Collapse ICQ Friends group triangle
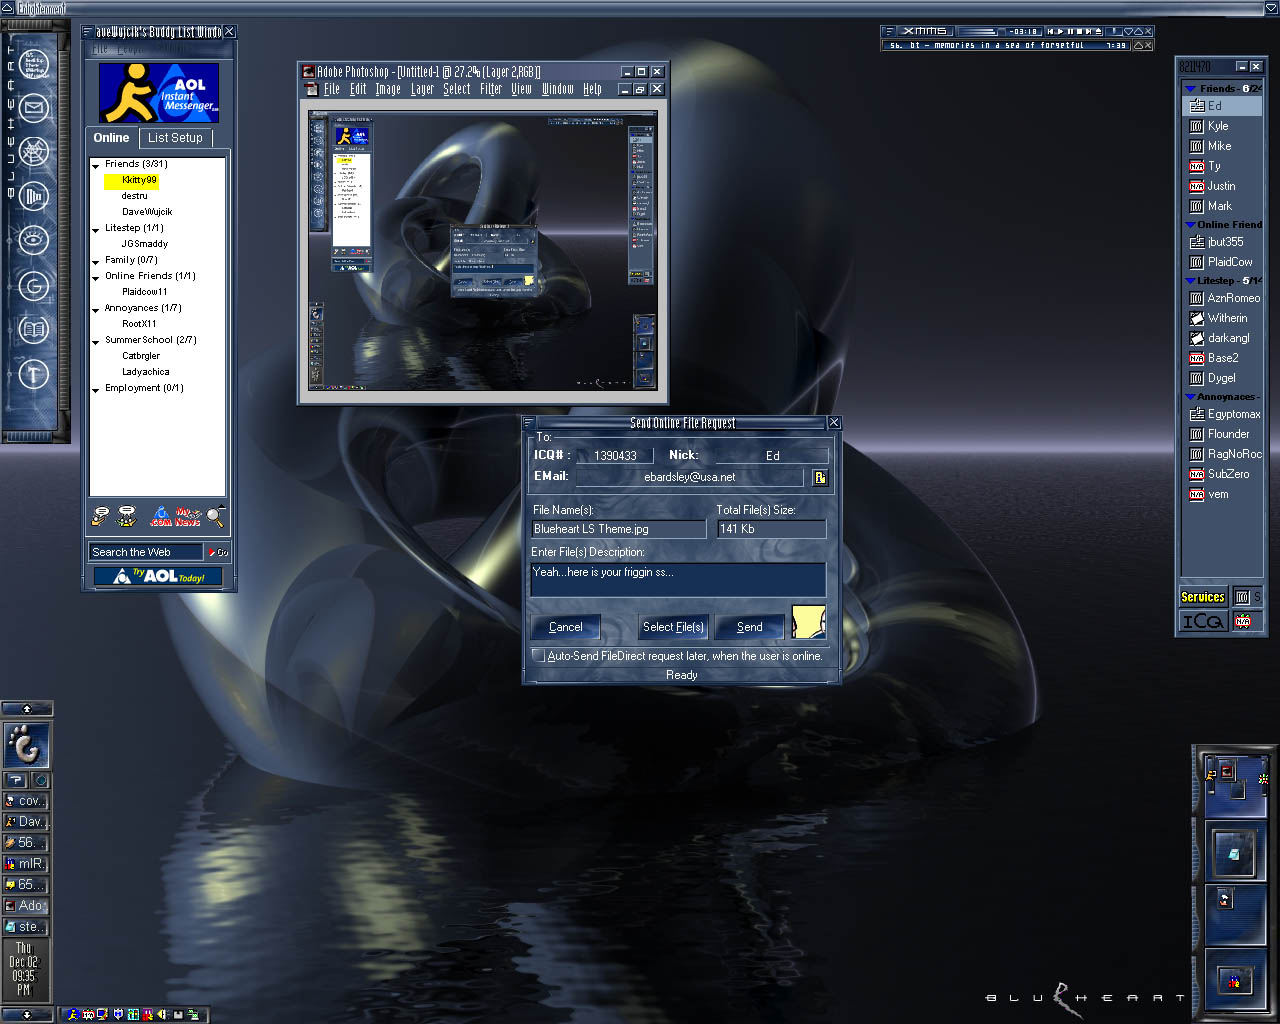Screen dimensions: 1280x1024 click(x=1190, y=89)
